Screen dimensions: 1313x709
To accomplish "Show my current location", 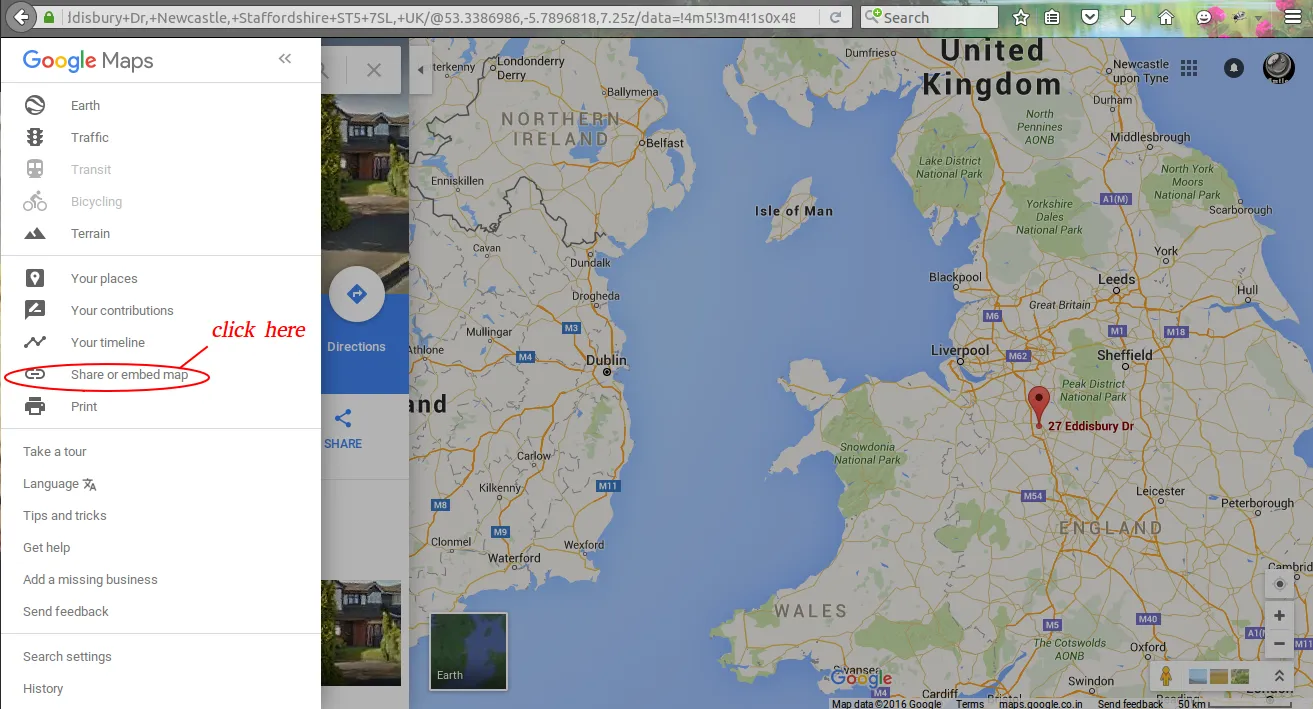I will pos(1279,583).
